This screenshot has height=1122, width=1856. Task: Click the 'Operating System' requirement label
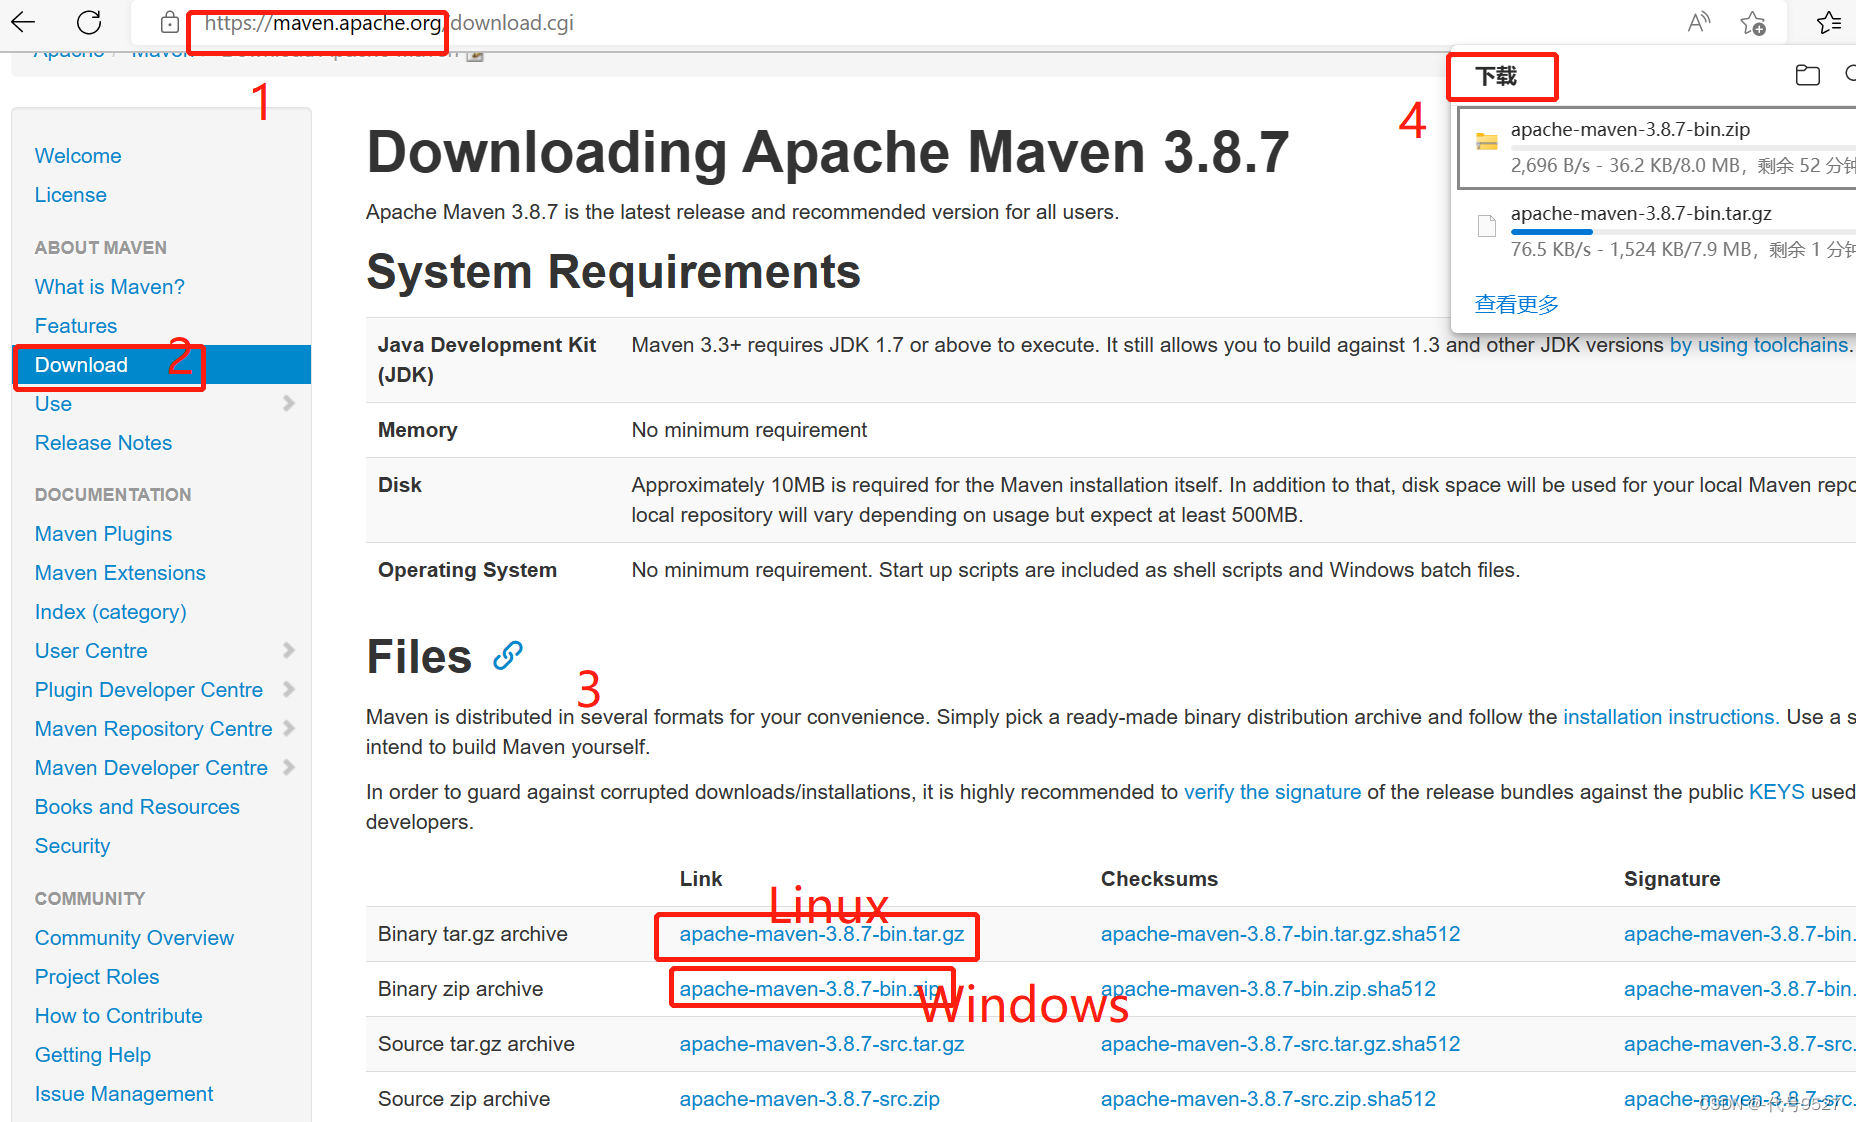pyautogui.click(x=467, y=570)
